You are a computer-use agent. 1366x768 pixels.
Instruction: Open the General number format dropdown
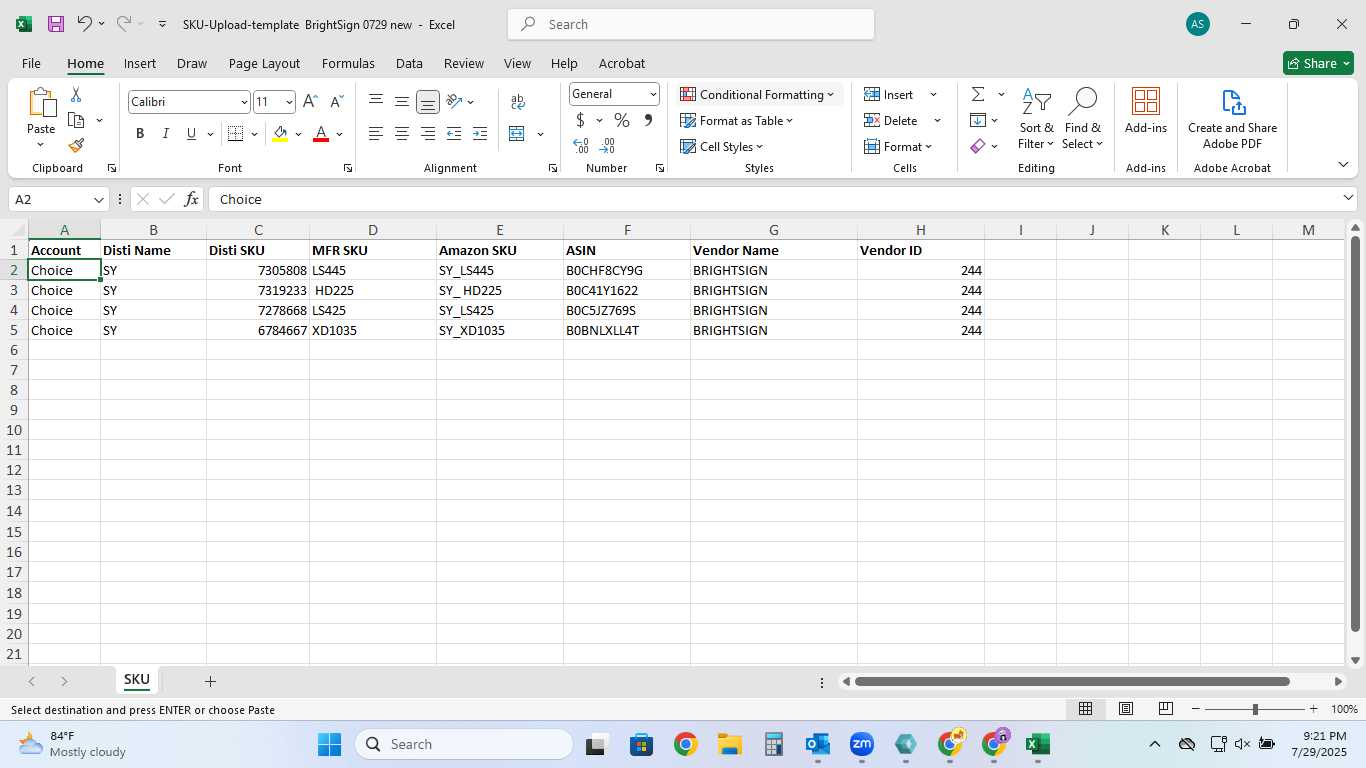pos(653,94)
